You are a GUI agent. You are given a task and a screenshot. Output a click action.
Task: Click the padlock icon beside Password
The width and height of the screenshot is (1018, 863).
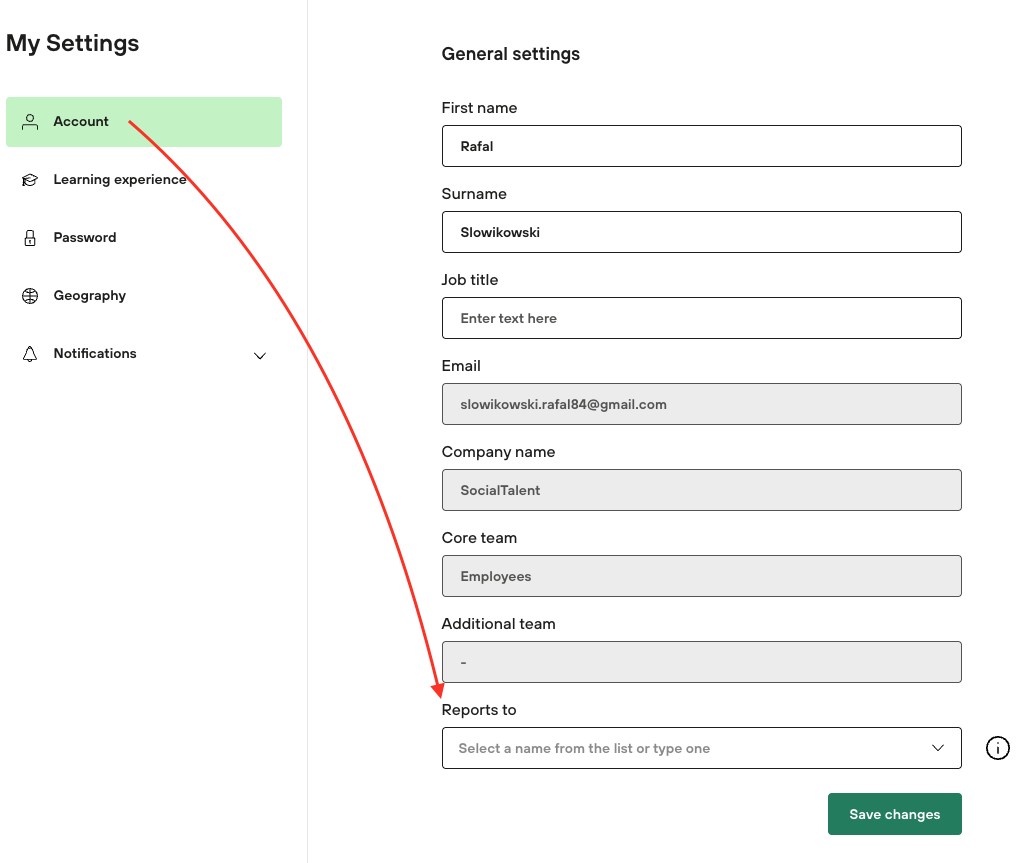[x=30, y=238]
